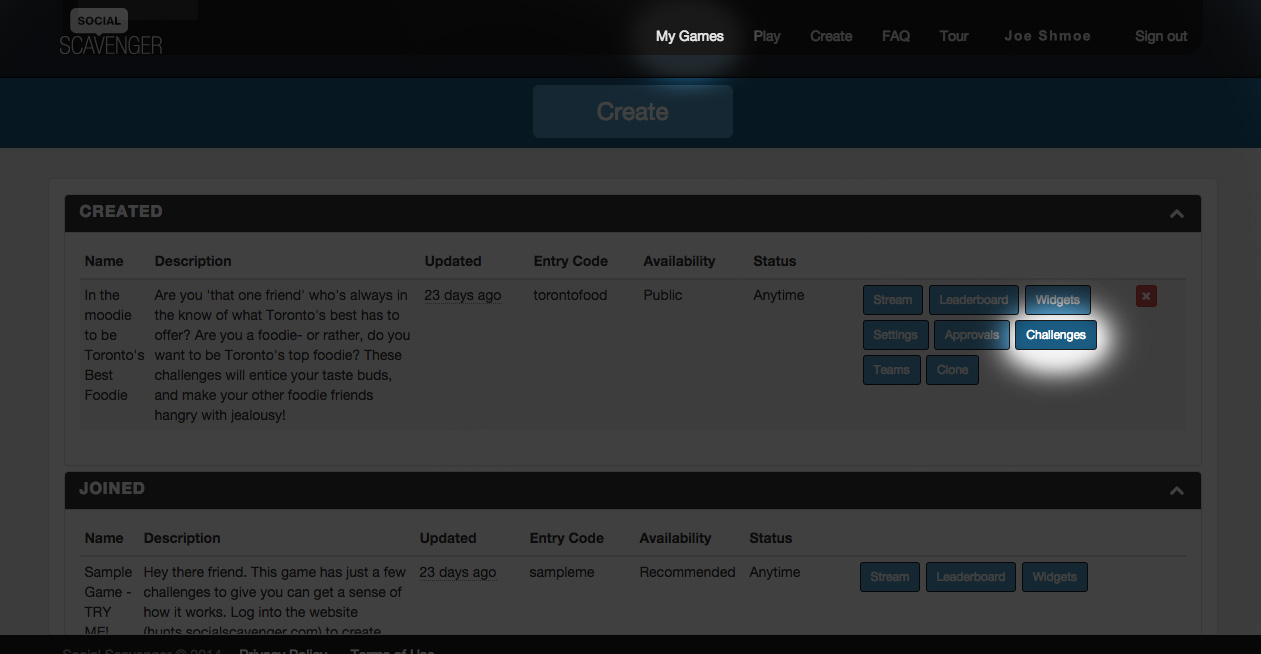
Task: Open Teams for Toronto foodie game
Action: click(x=891, y=370)
